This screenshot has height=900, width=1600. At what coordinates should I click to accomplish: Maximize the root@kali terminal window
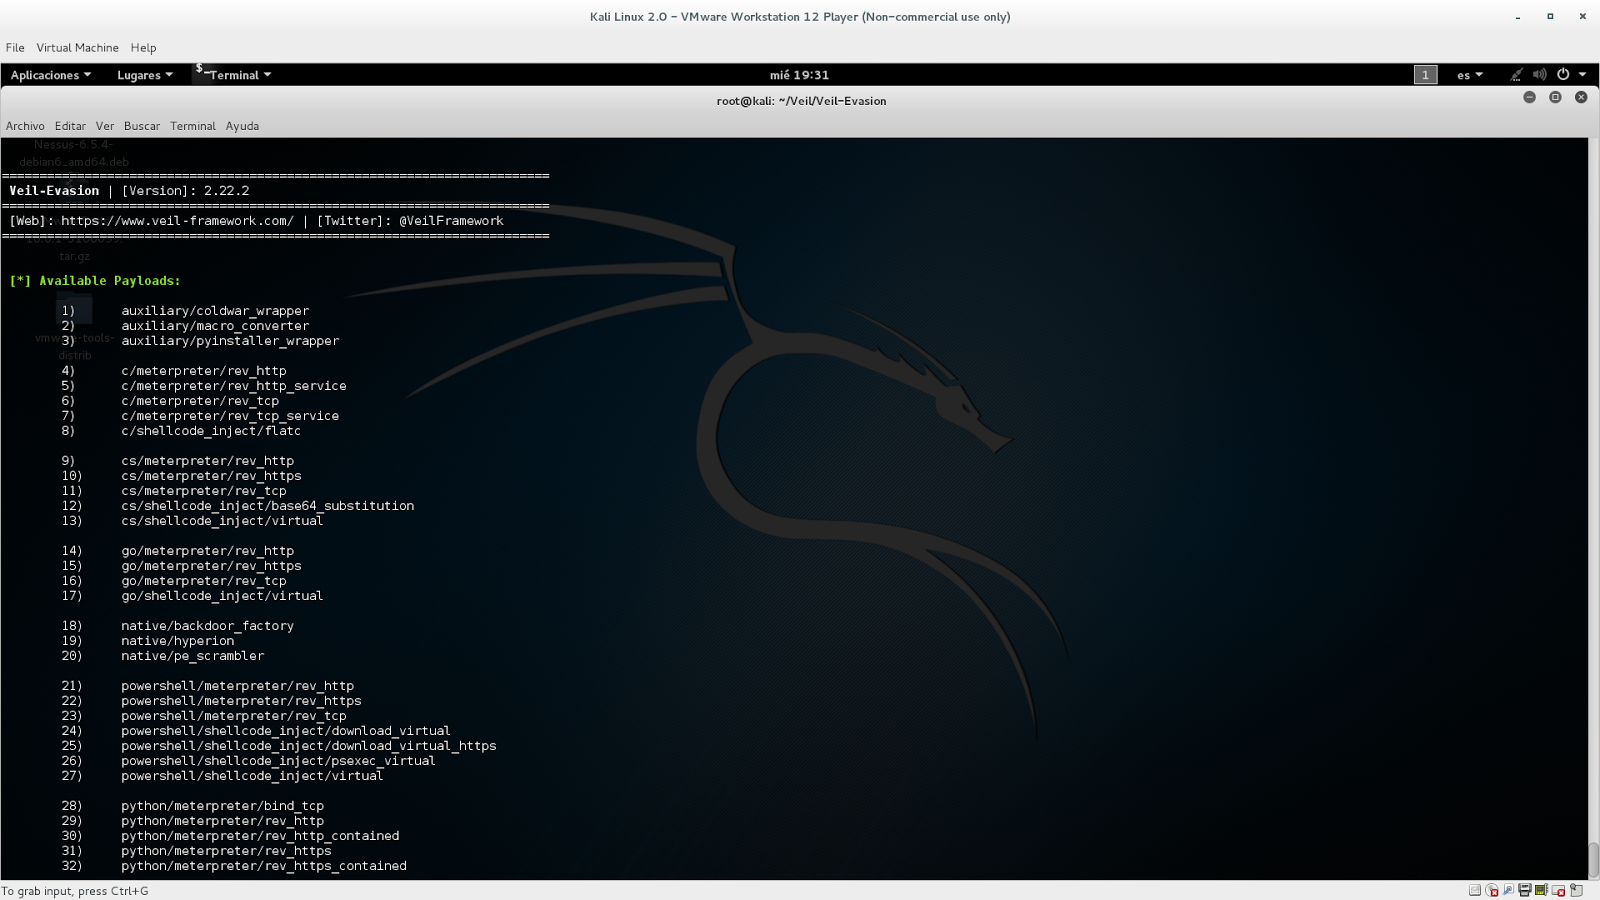1555,97
